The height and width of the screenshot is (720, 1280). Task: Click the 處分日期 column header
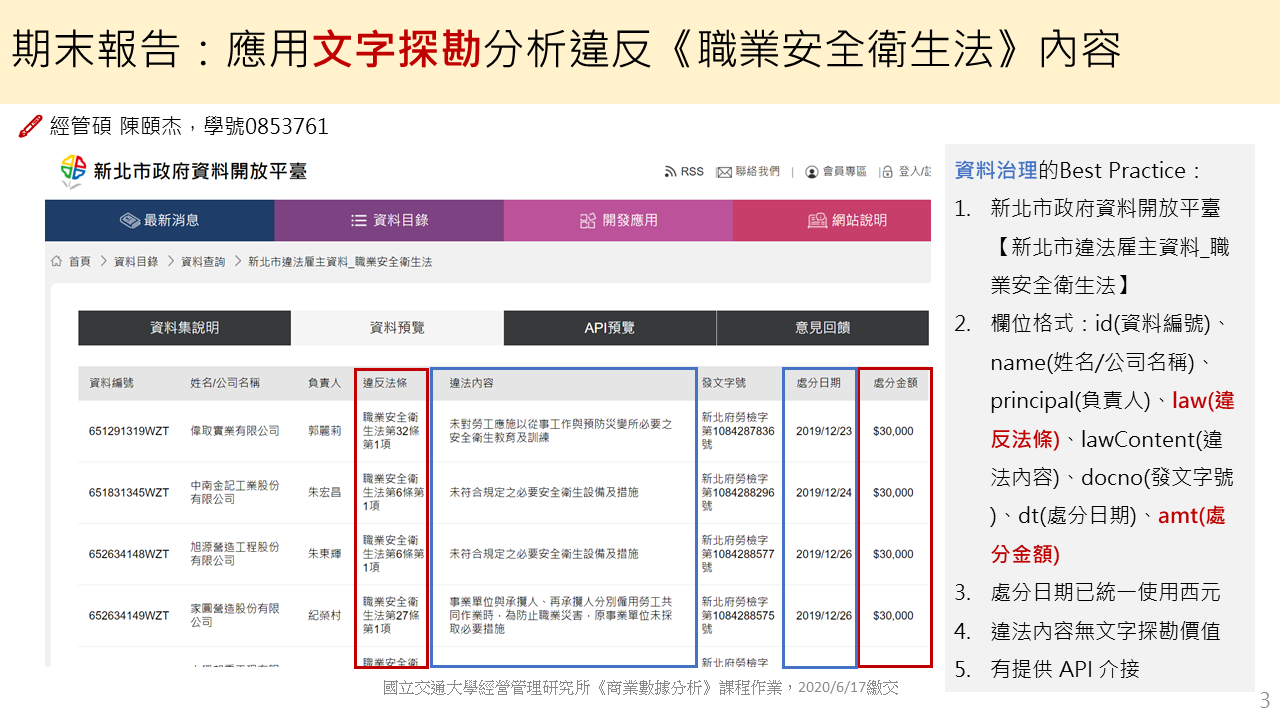coord(818,383)
